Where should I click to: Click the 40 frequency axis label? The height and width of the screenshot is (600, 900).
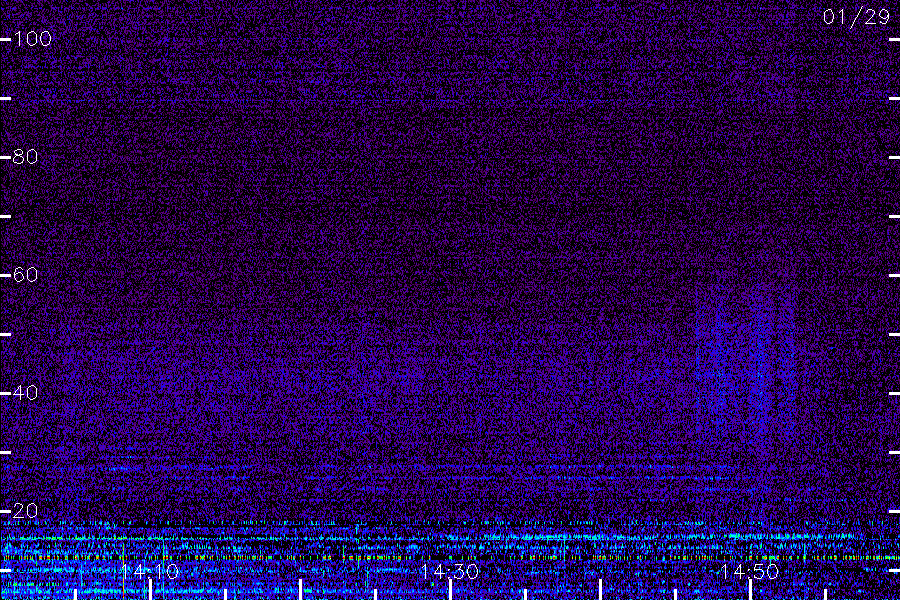click(26, 393)
